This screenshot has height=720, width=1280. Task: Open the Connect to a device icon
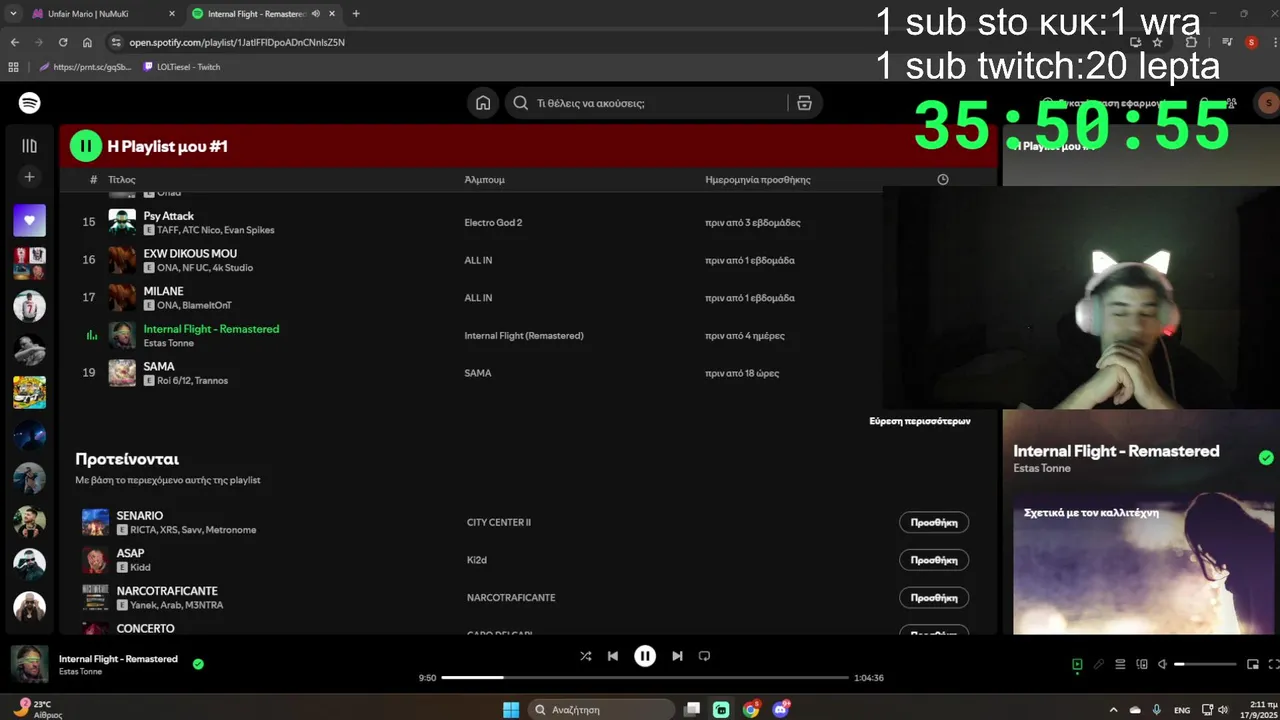coord(1142,664)
